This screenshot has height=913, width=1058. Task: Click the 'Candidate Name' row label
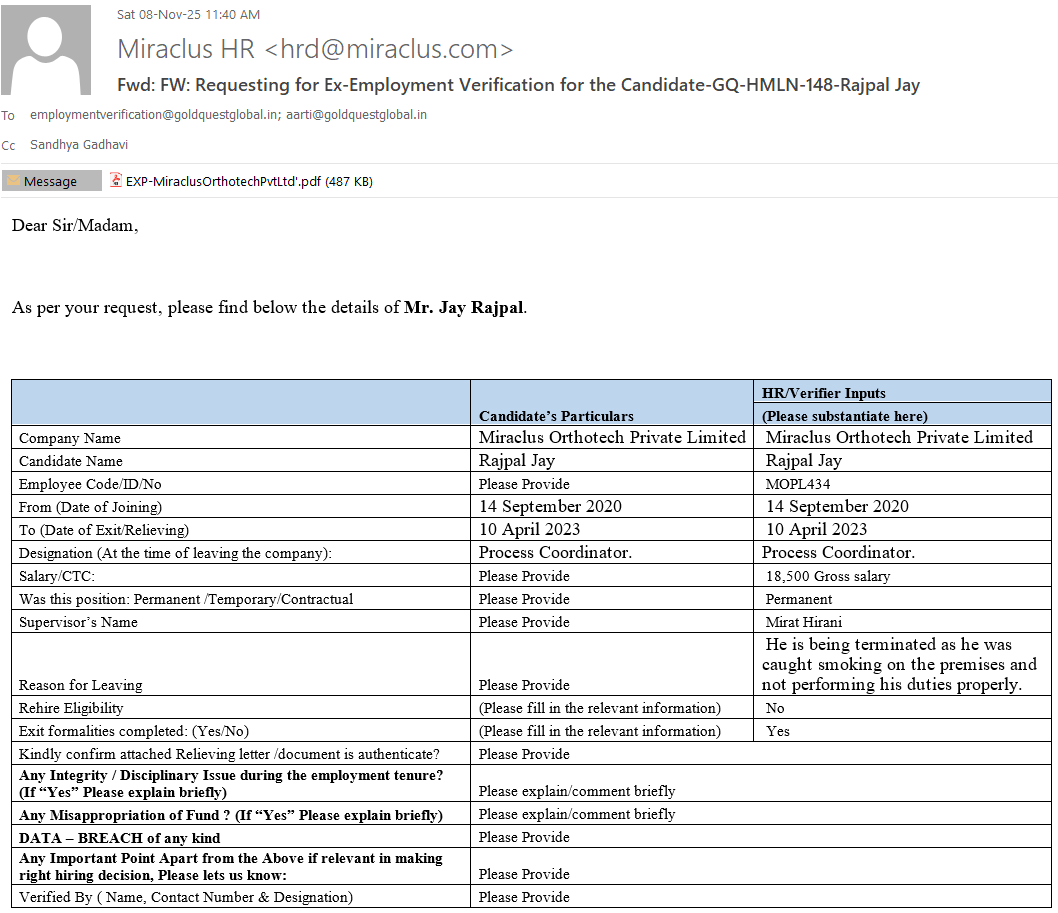pos(71,461)
